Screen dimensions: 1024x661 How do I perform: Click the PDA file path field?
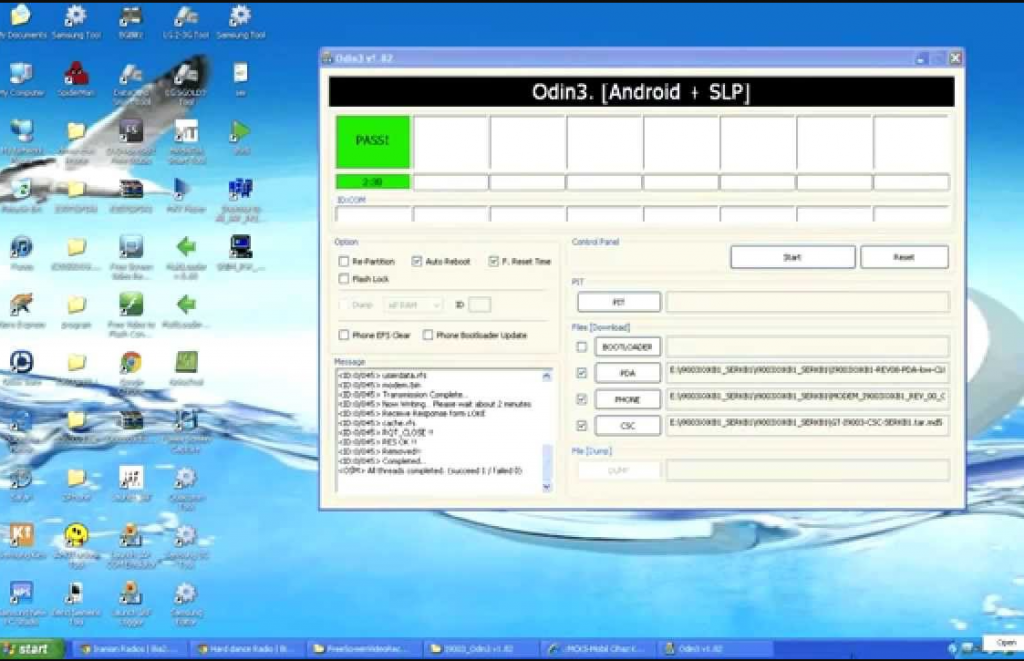pos(807,373)
